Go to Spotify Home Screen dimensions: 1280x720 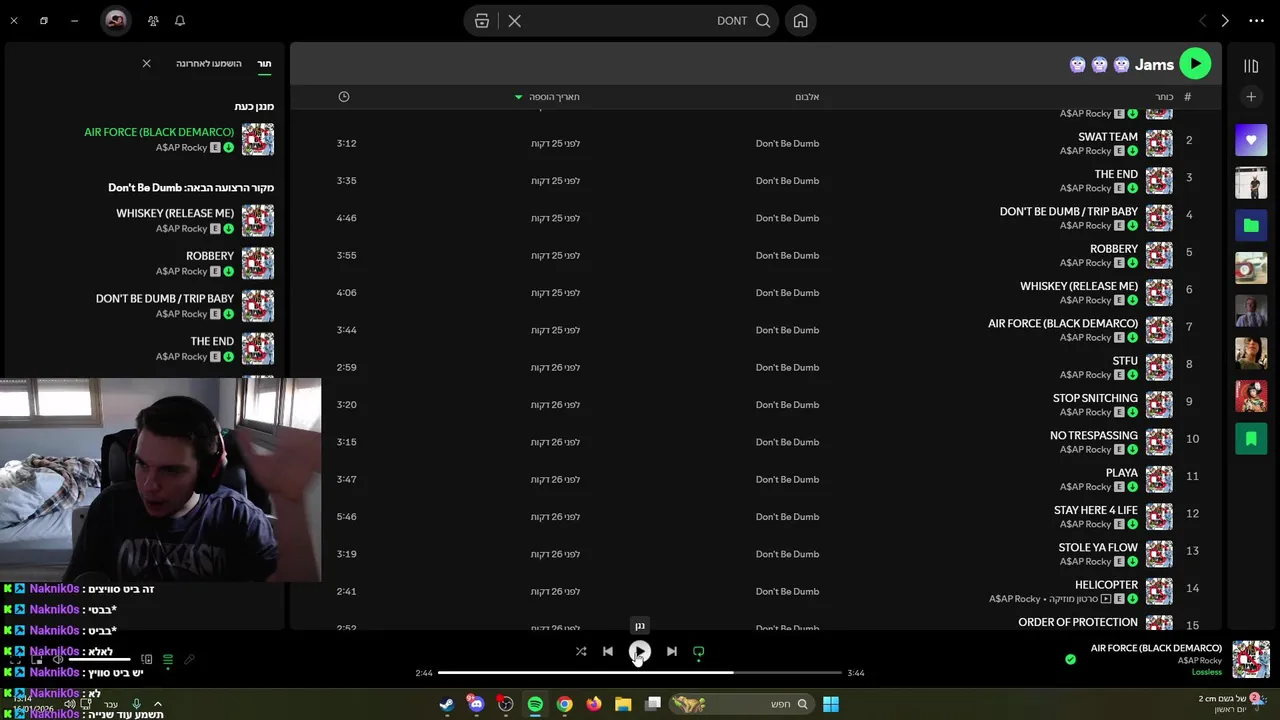(x=800, y=21)
